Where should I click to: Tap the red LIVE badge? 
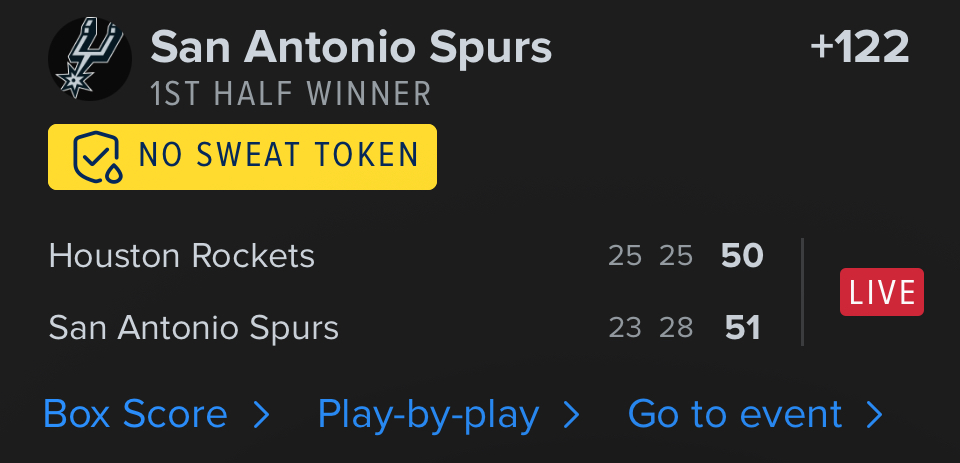(x=881, y=292)
